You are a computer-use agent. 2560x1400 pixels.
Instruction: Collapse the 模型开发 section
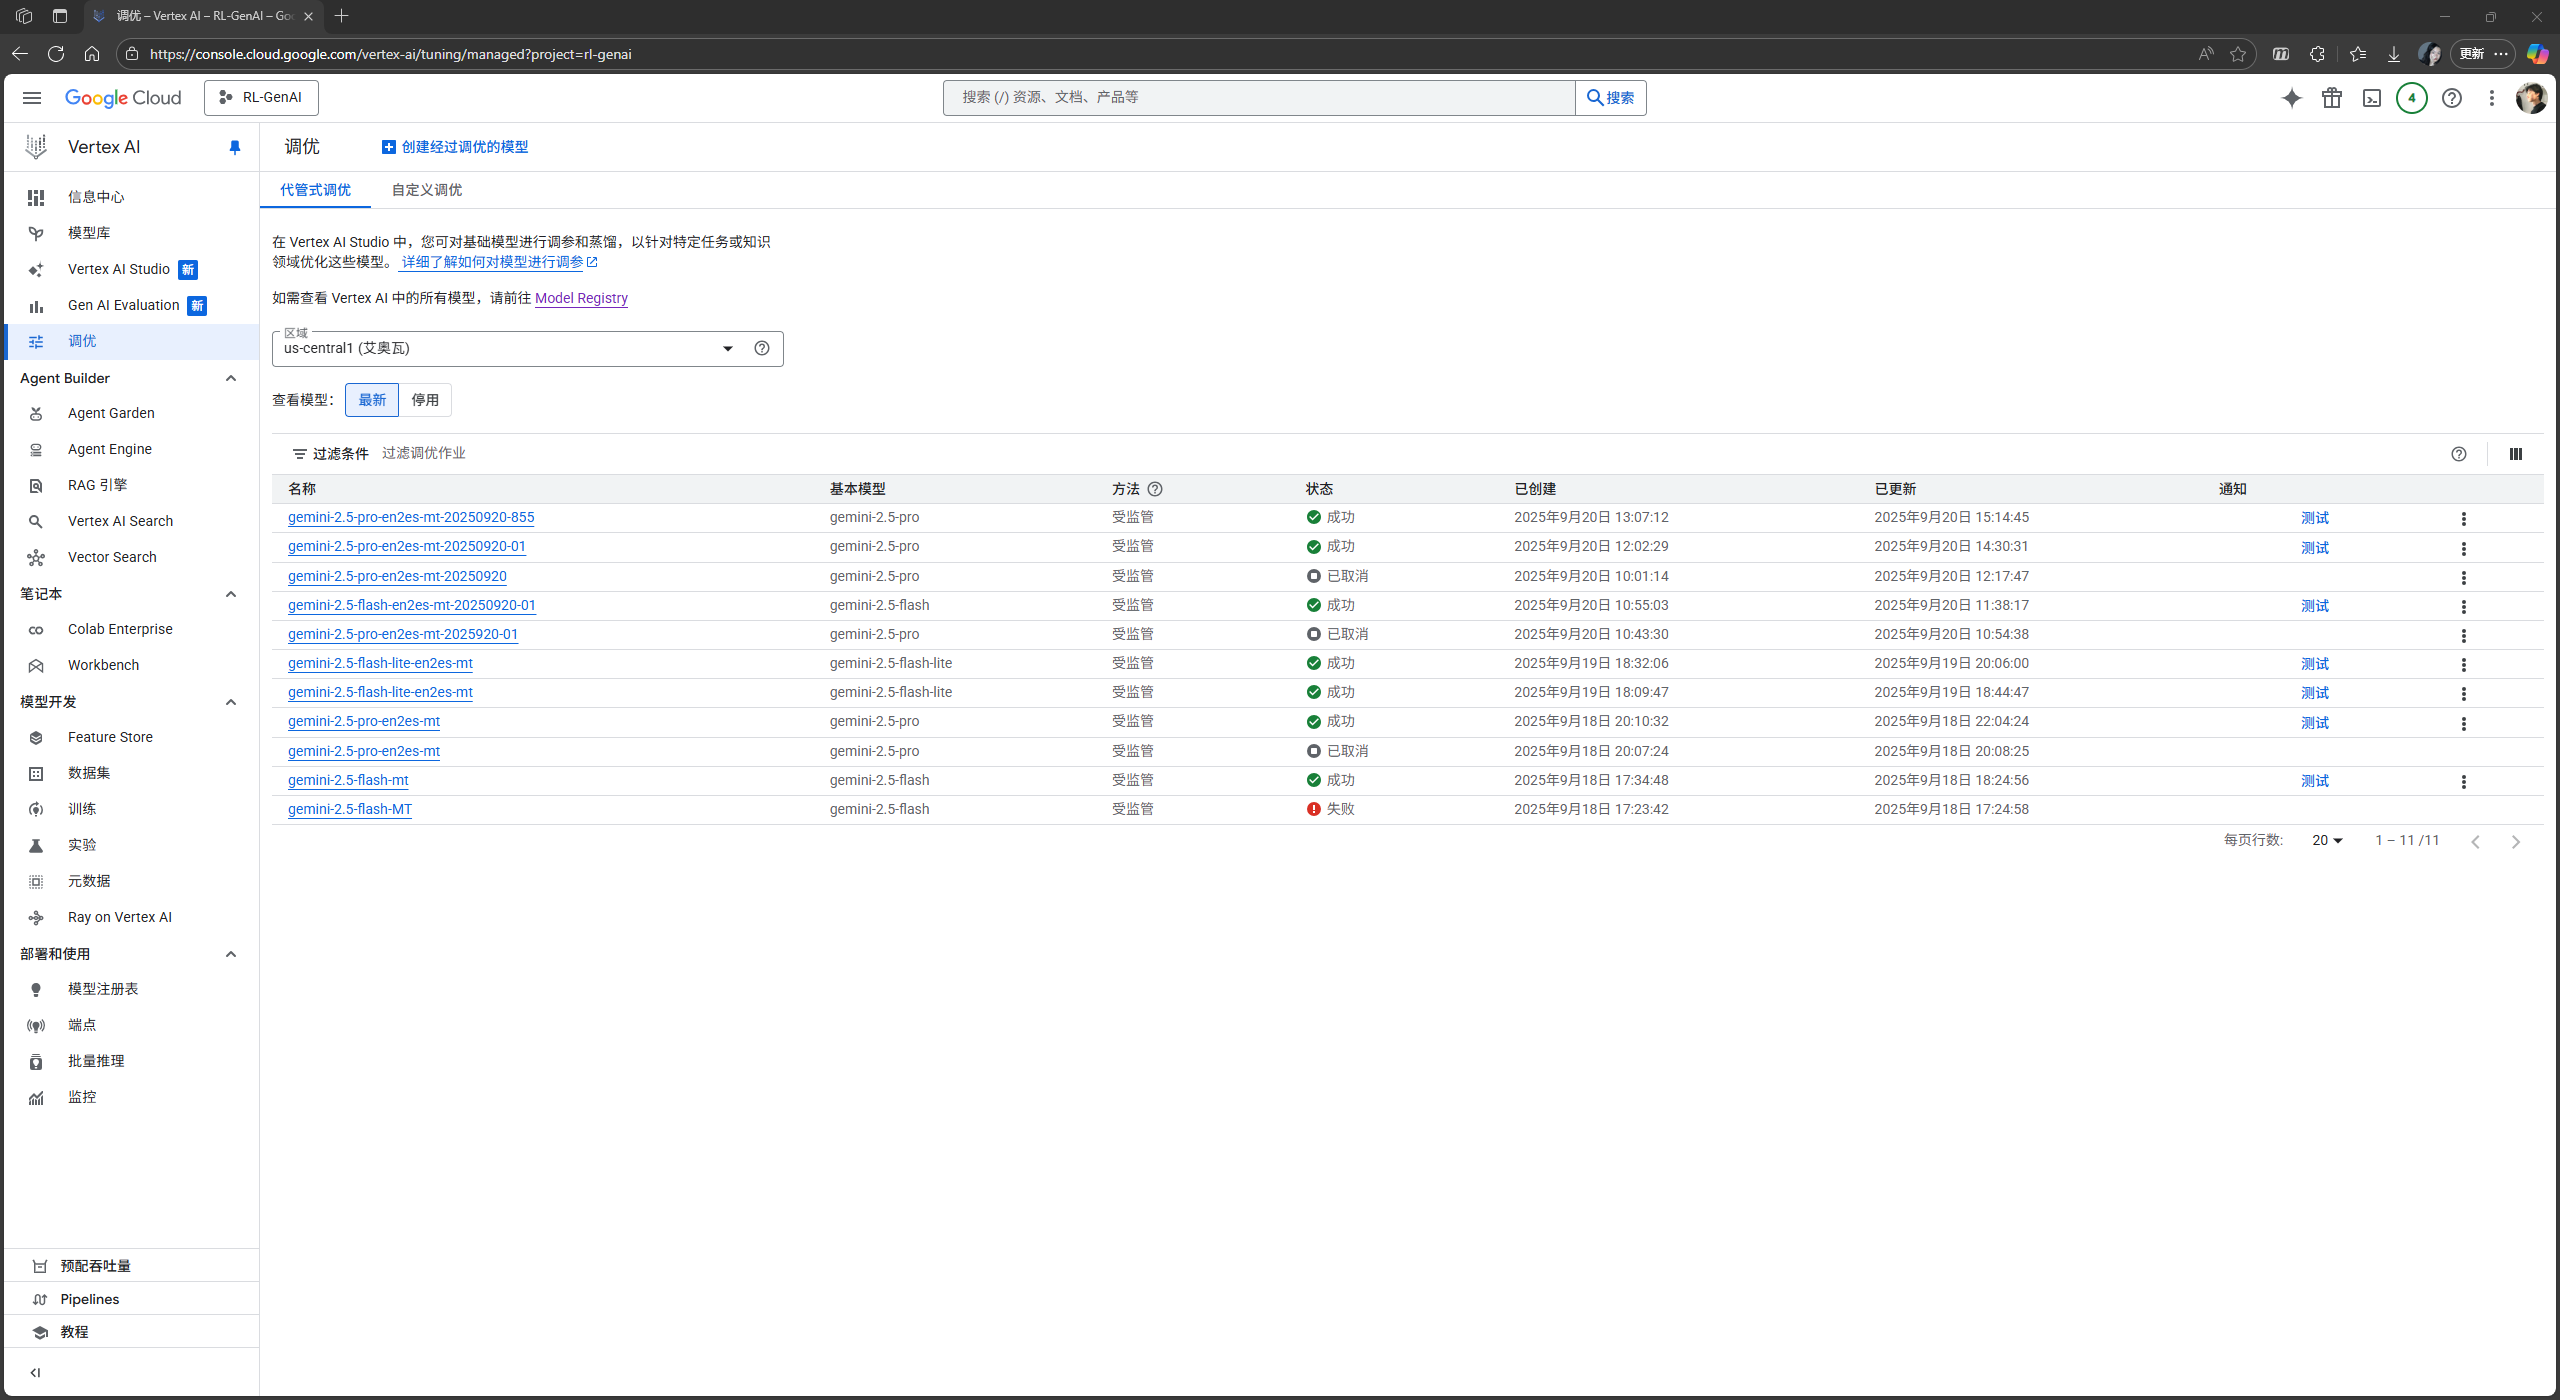point(231,702)
